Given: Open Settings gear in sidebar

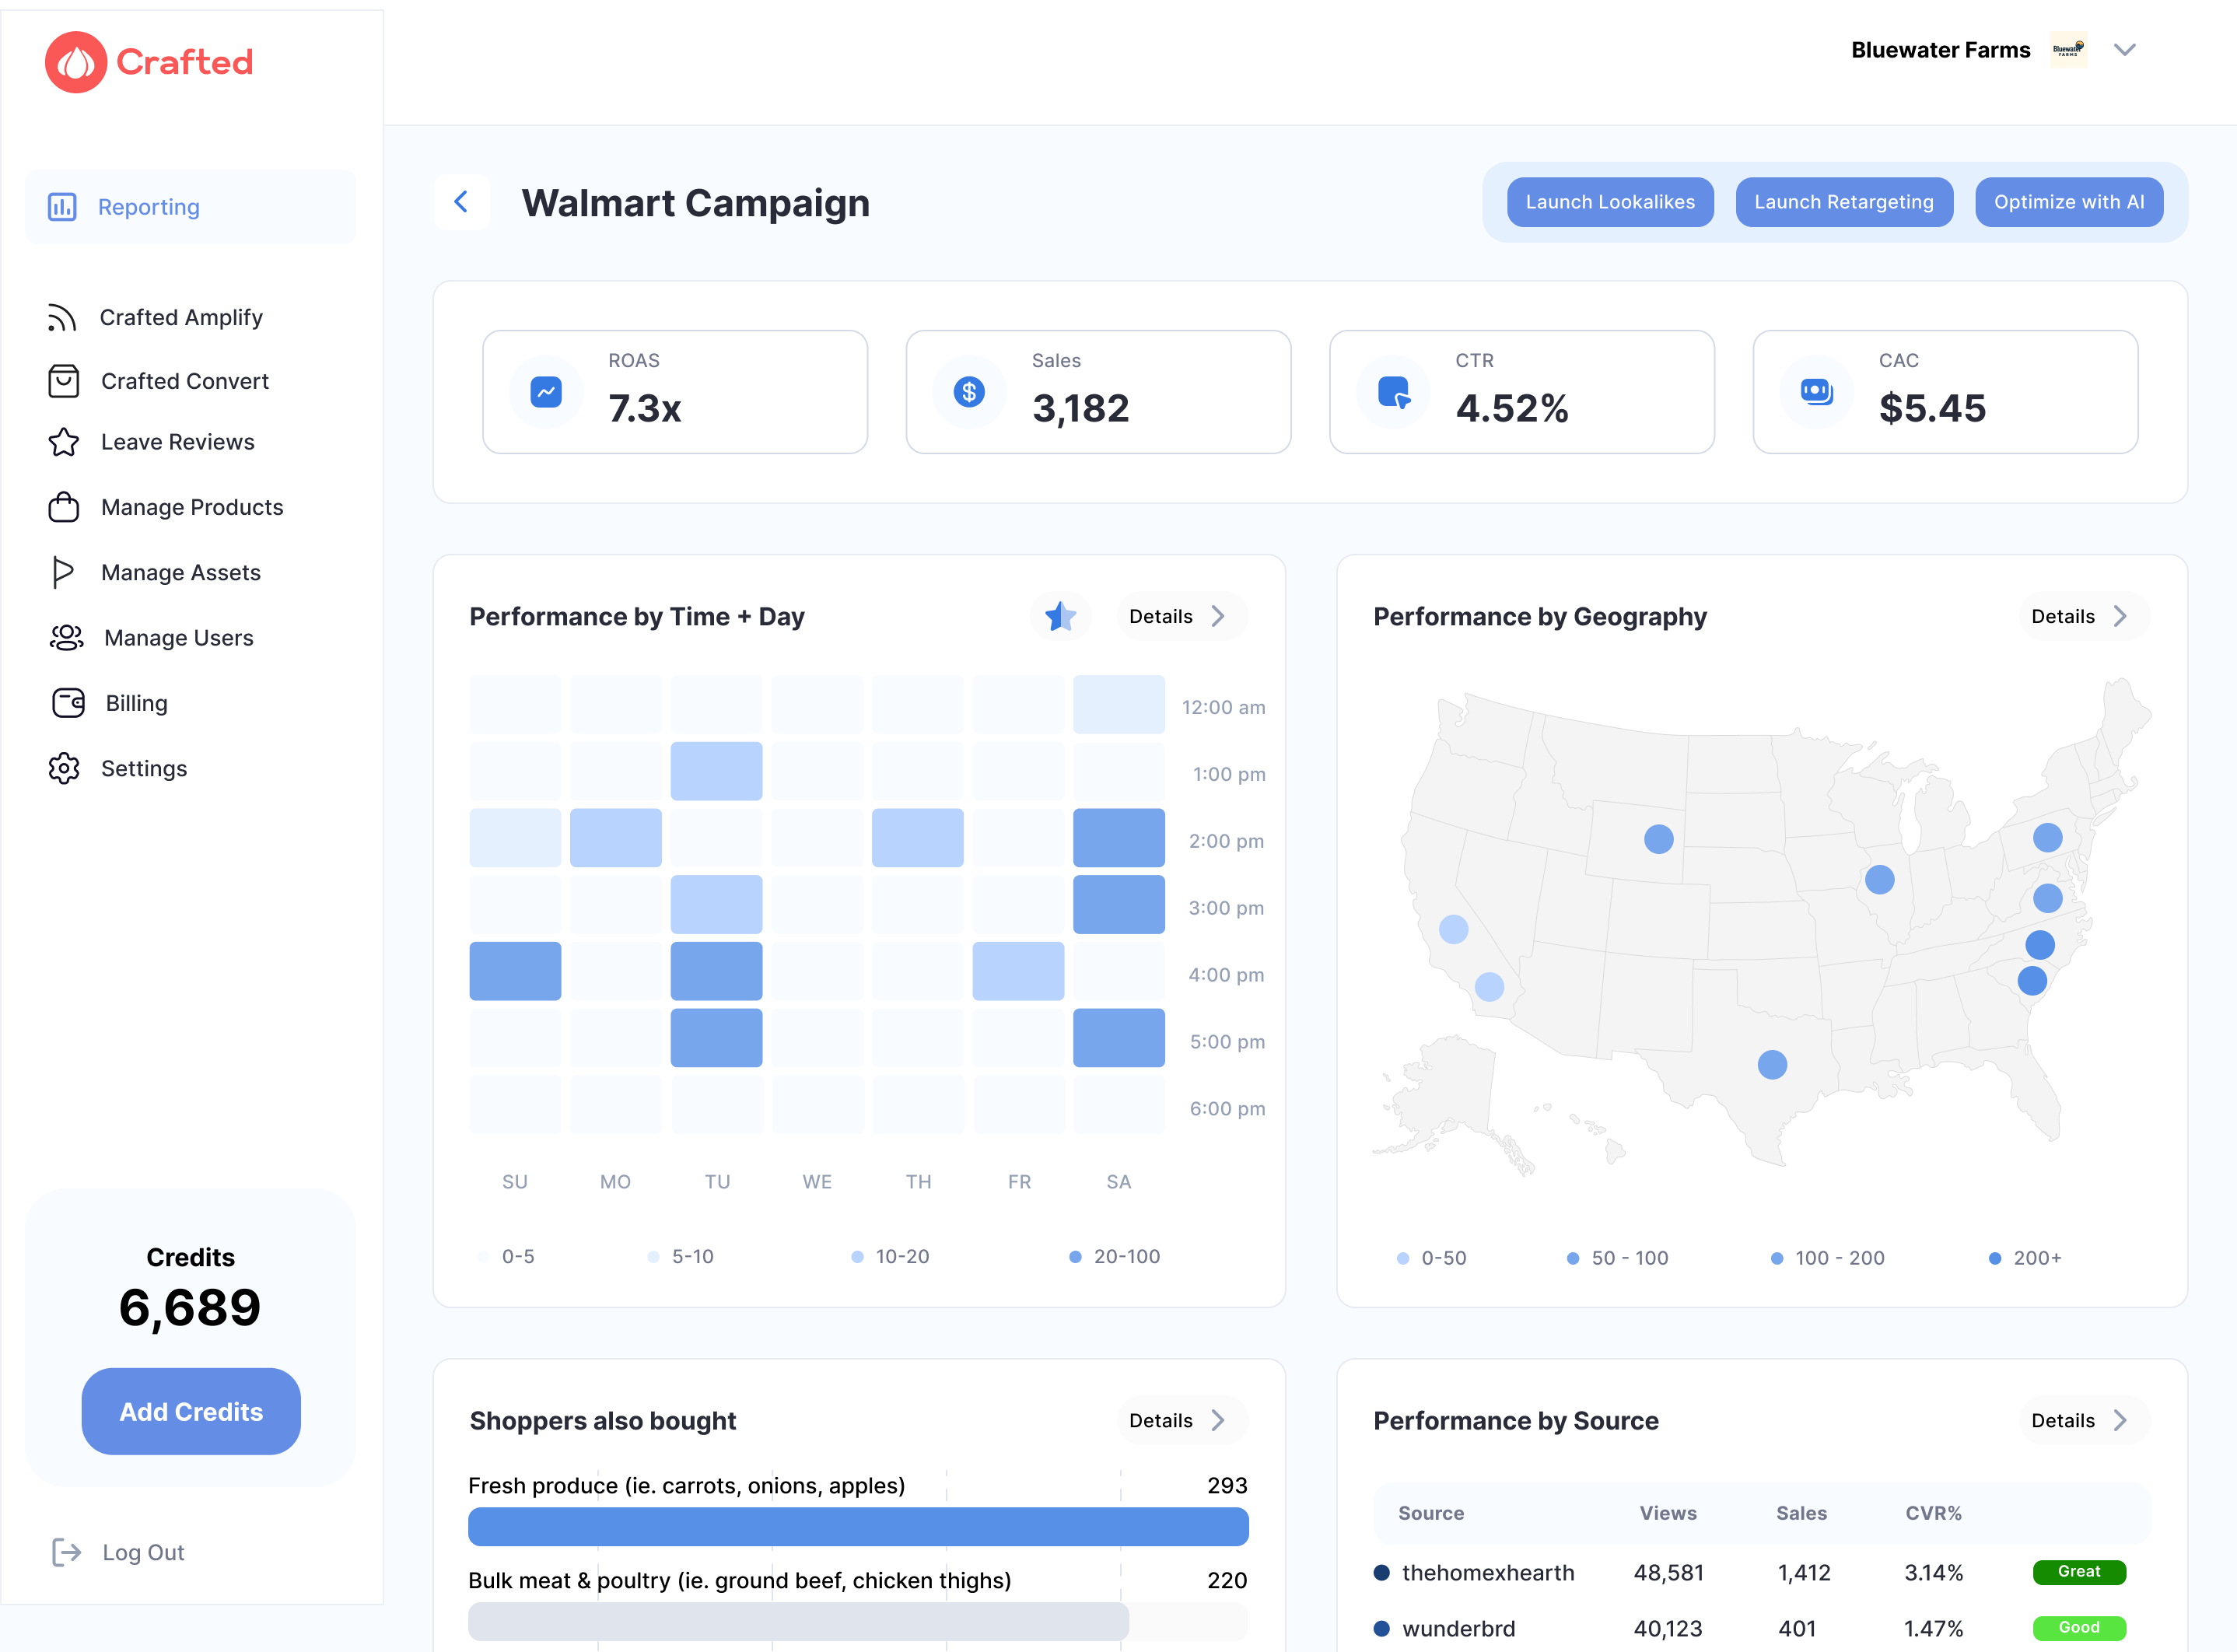Looking at the screenshot, I should pos(64,768).
